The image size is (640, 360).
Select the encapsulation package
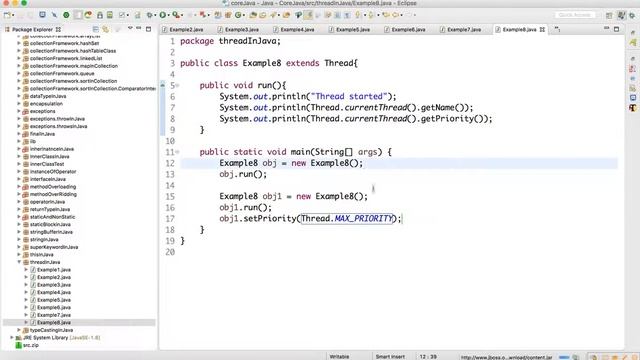tap(46, 104)
